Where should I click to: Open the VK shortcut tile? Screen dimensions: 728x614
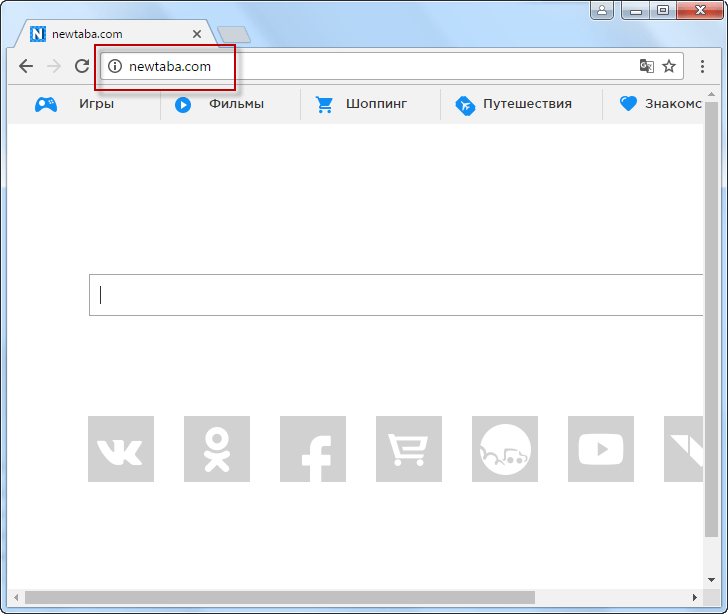(121, 449)
